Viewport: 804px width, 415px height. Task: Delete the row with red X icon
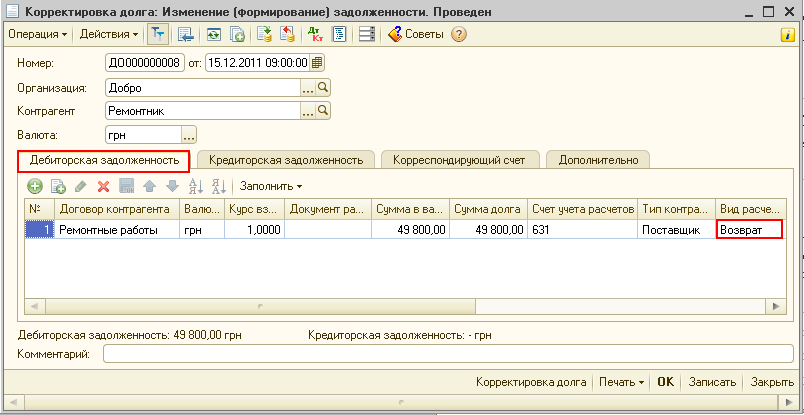[104, 186]
